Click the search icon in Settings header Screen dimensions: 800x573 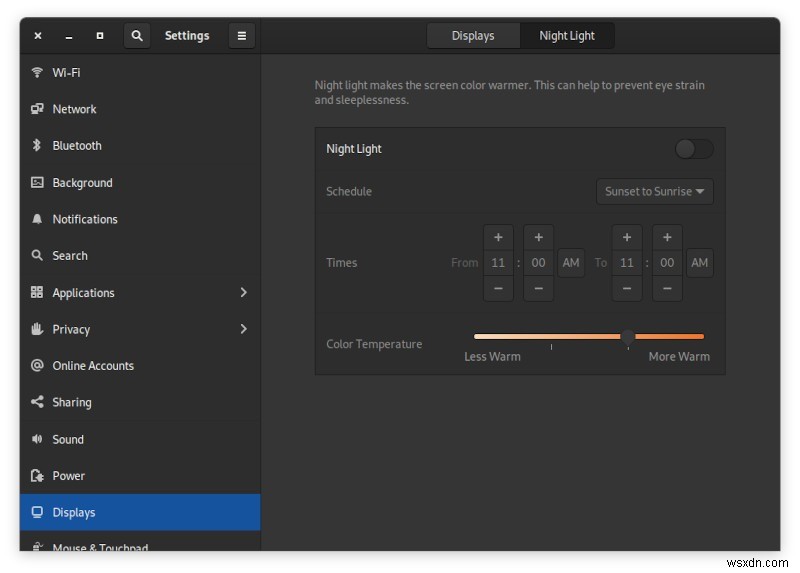(x=137, y=36)
